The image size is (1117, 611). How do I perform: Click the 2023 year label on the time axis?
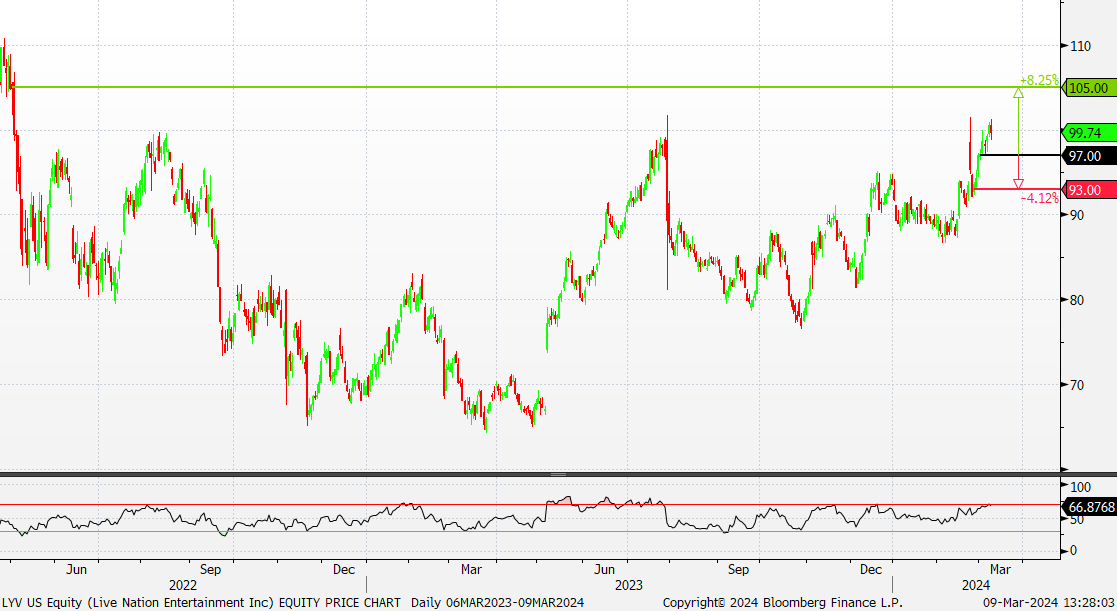[628, 585]
